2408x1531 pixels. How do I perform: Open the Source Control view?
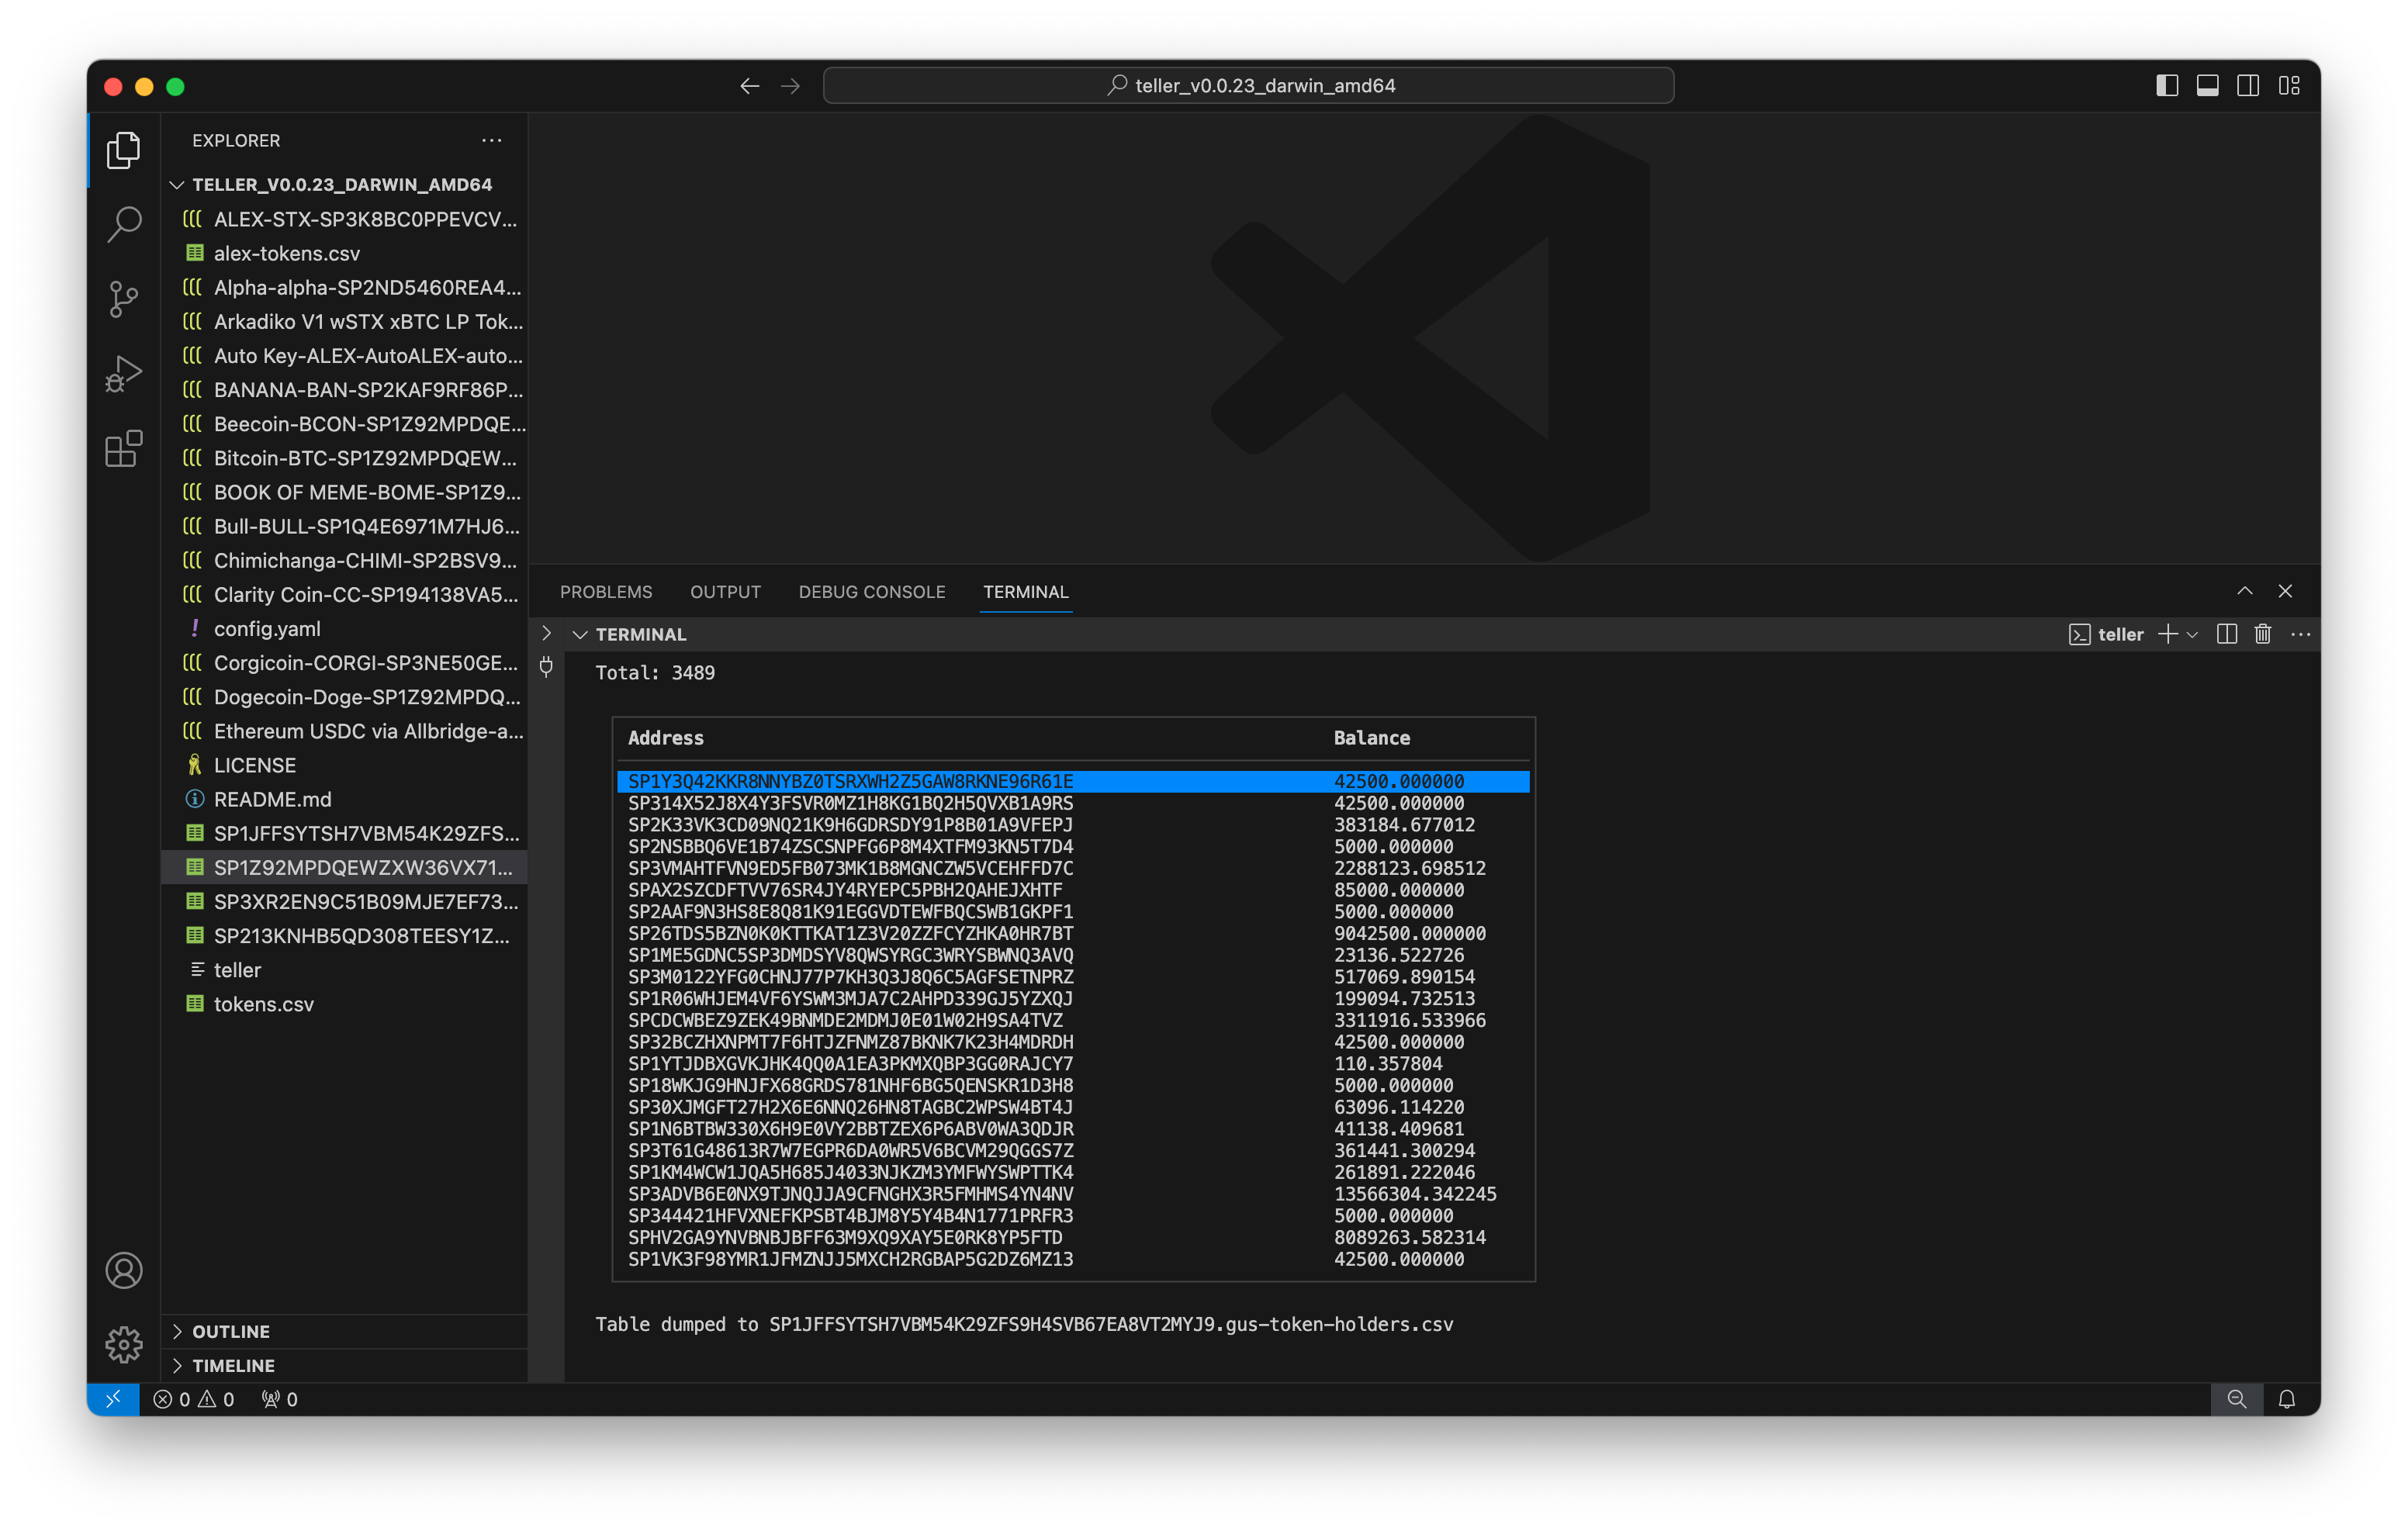[x=123, y=298]
